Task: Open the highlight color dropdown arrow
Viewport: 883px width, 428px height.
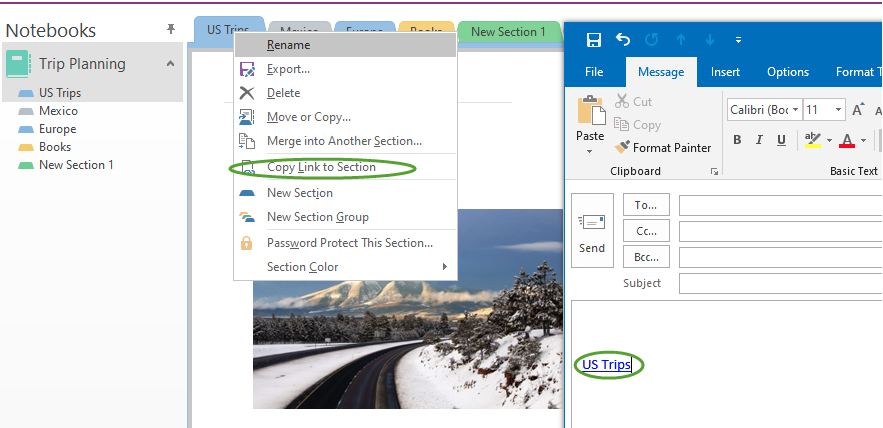Action: [829, 140]
